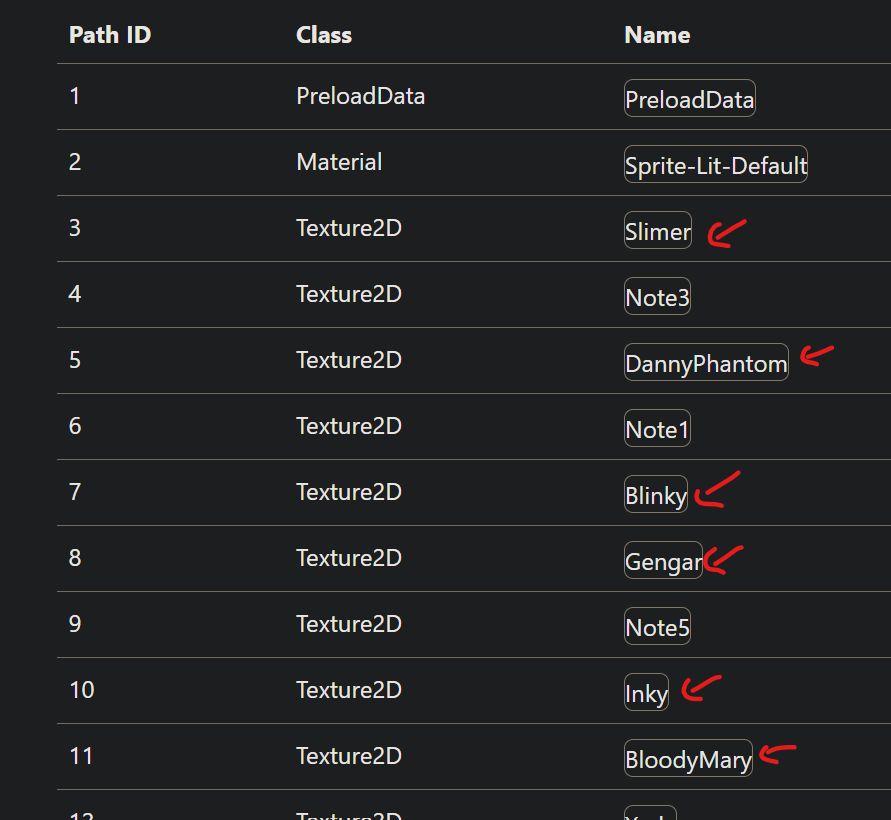Select the Slimer texture name
The image size is (891, 820).
pos(657,231)
